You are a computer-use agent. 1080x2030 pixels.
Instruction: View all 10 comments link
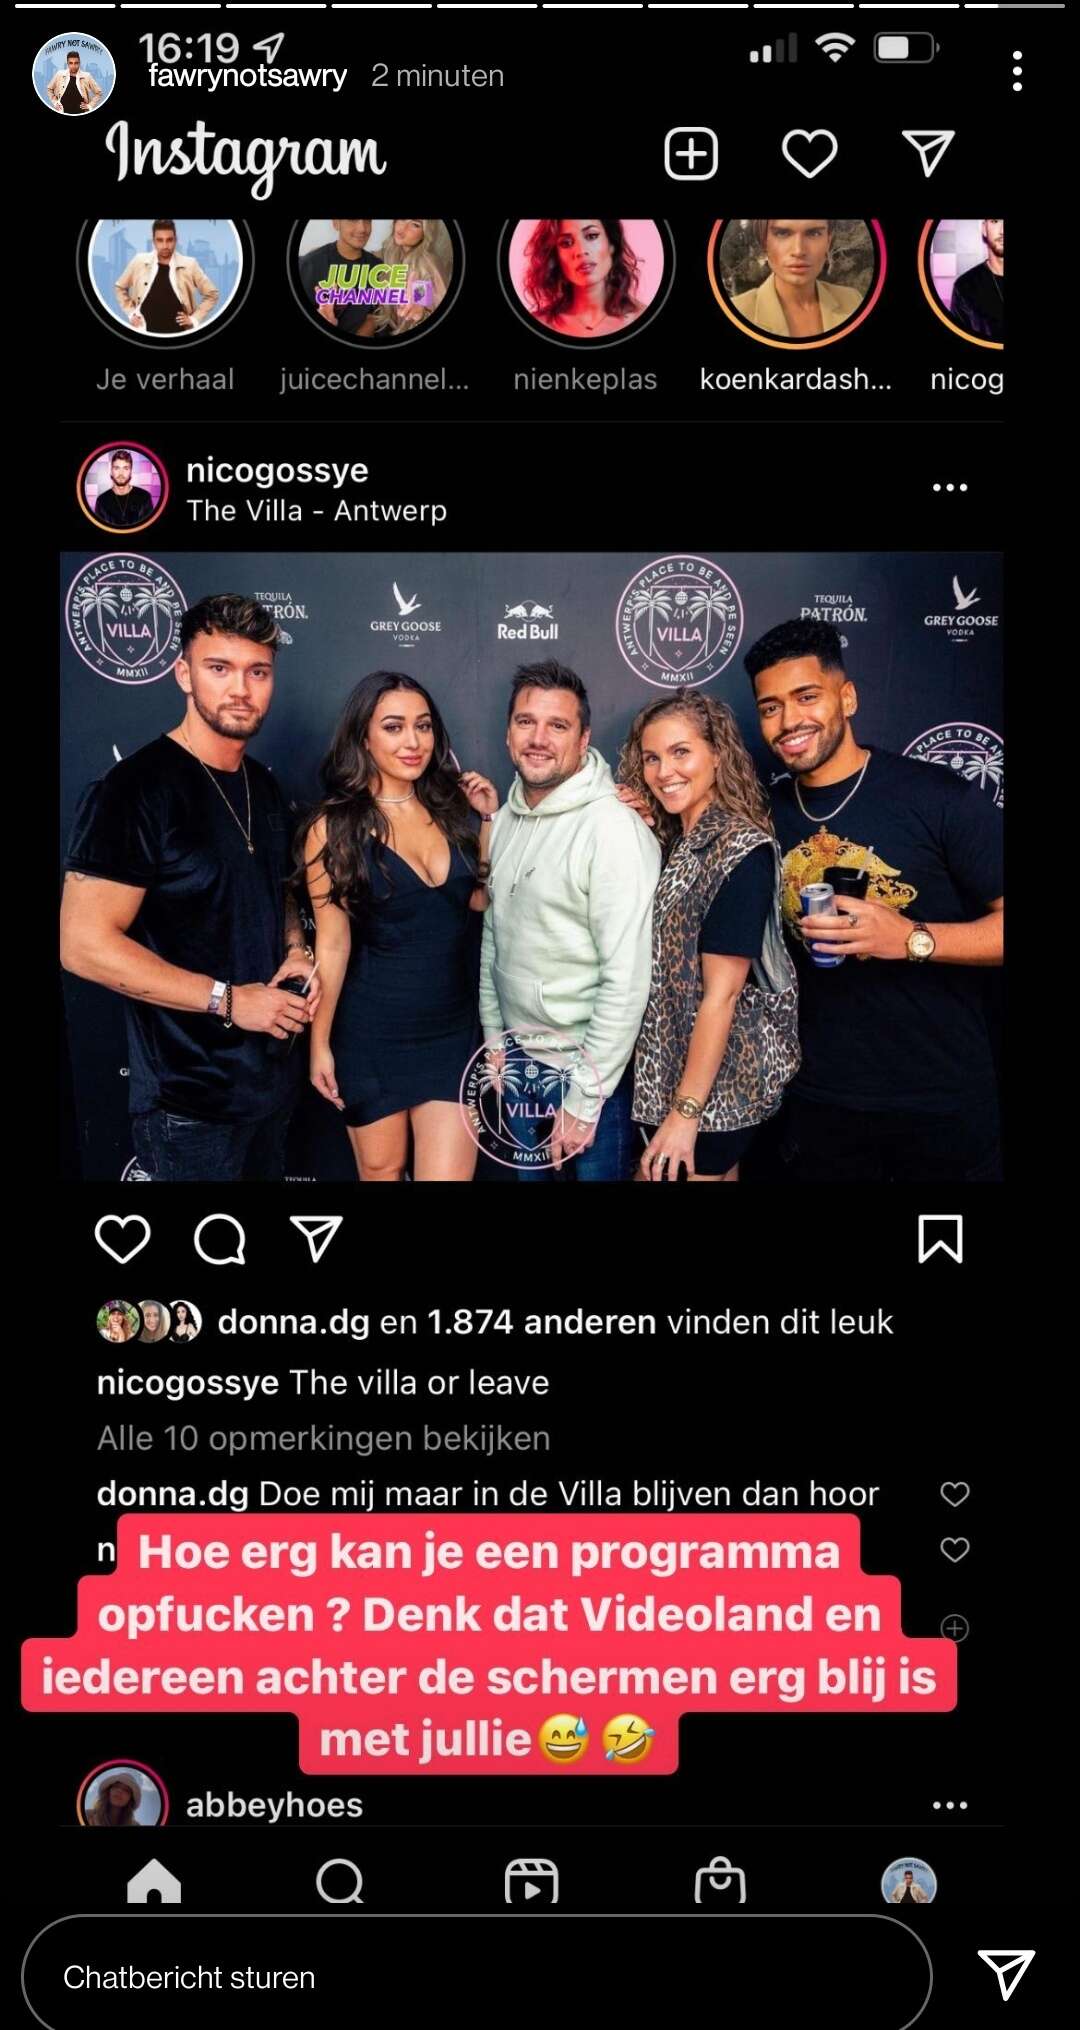coord(323,1438)
